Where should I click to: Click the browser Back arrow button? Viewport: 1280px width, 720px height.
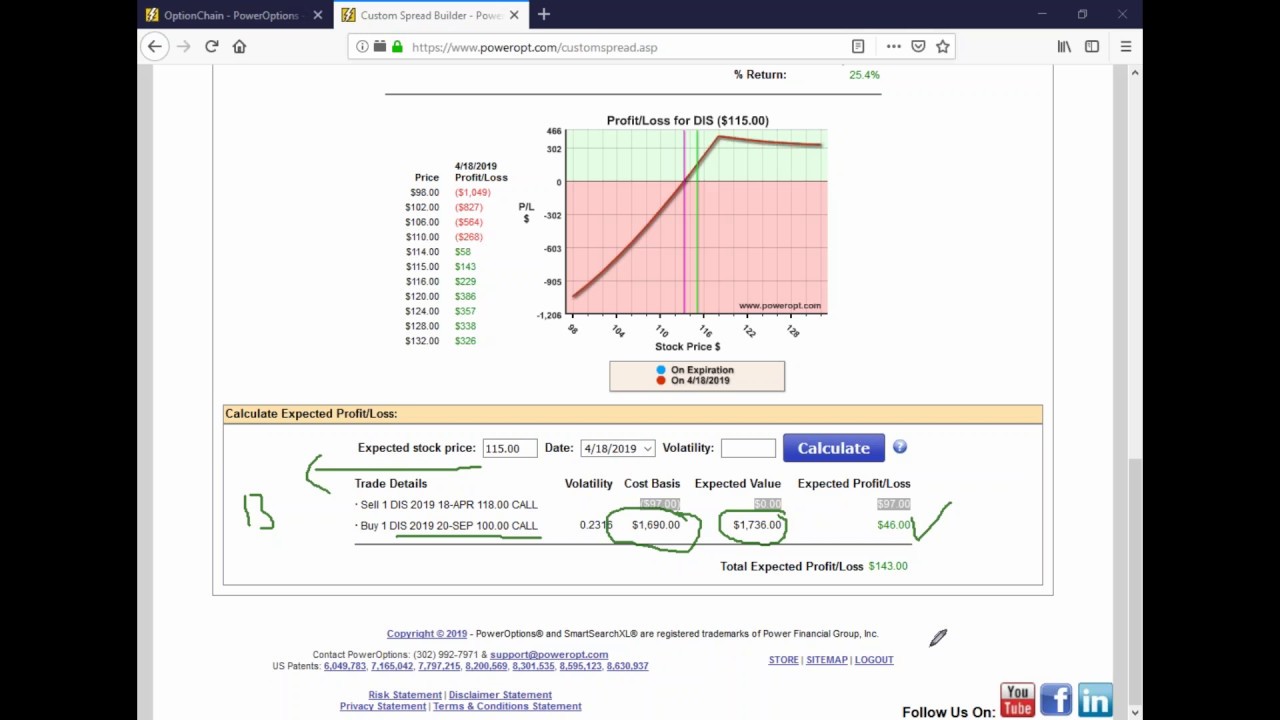tap(154, 46)
